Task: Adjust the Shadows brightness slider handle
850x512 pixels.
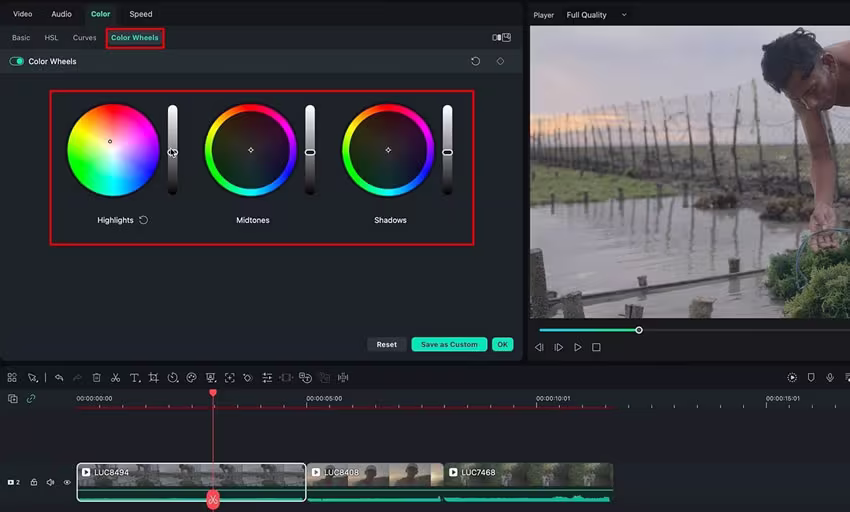Action: pyautogui.click(x=447, y=152)
